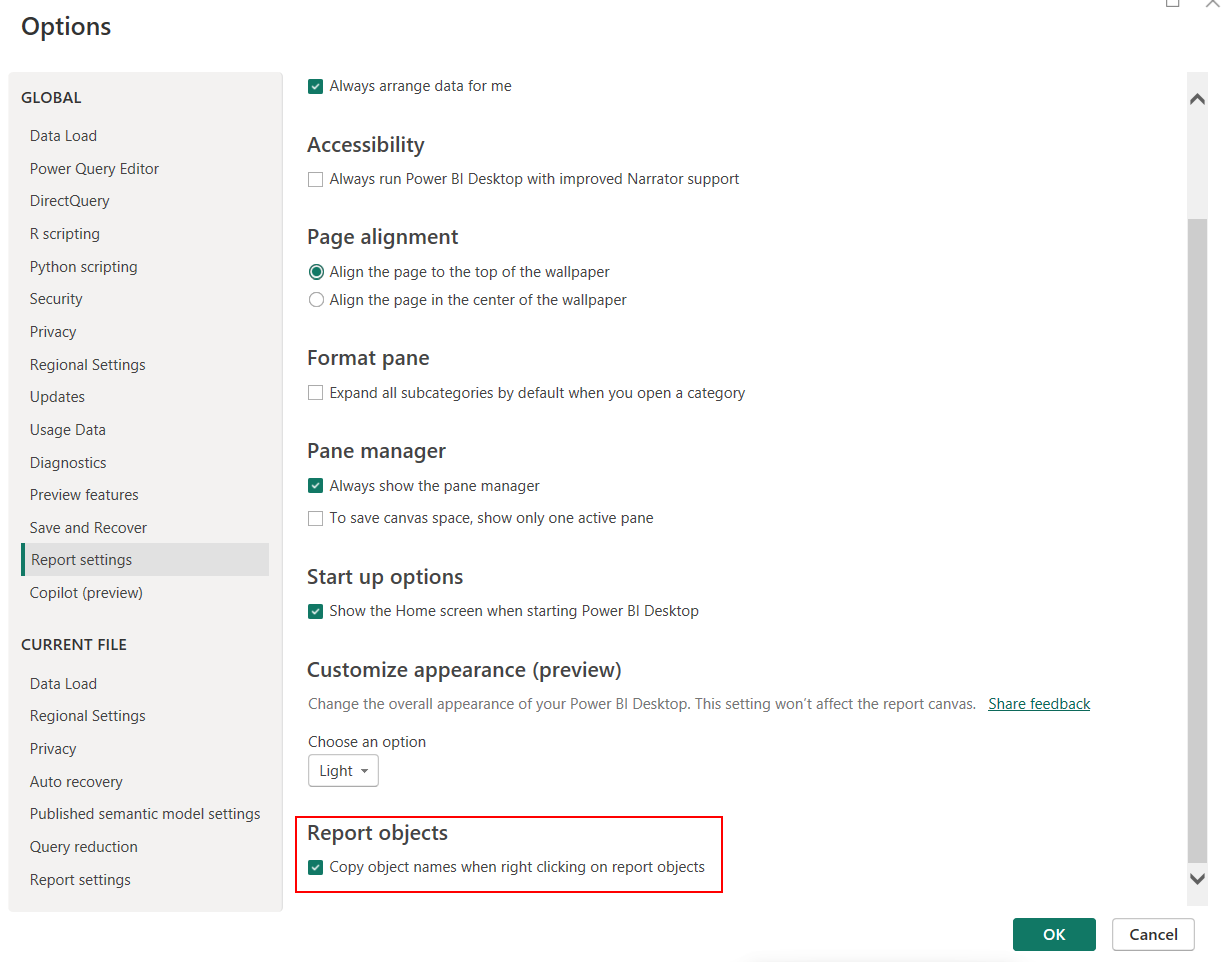Image resolution: width=1223 pixels, height=962 pixels.
Task: Select "Copilot (preview)" in the sidebar
Action: [x=86, y=592]
